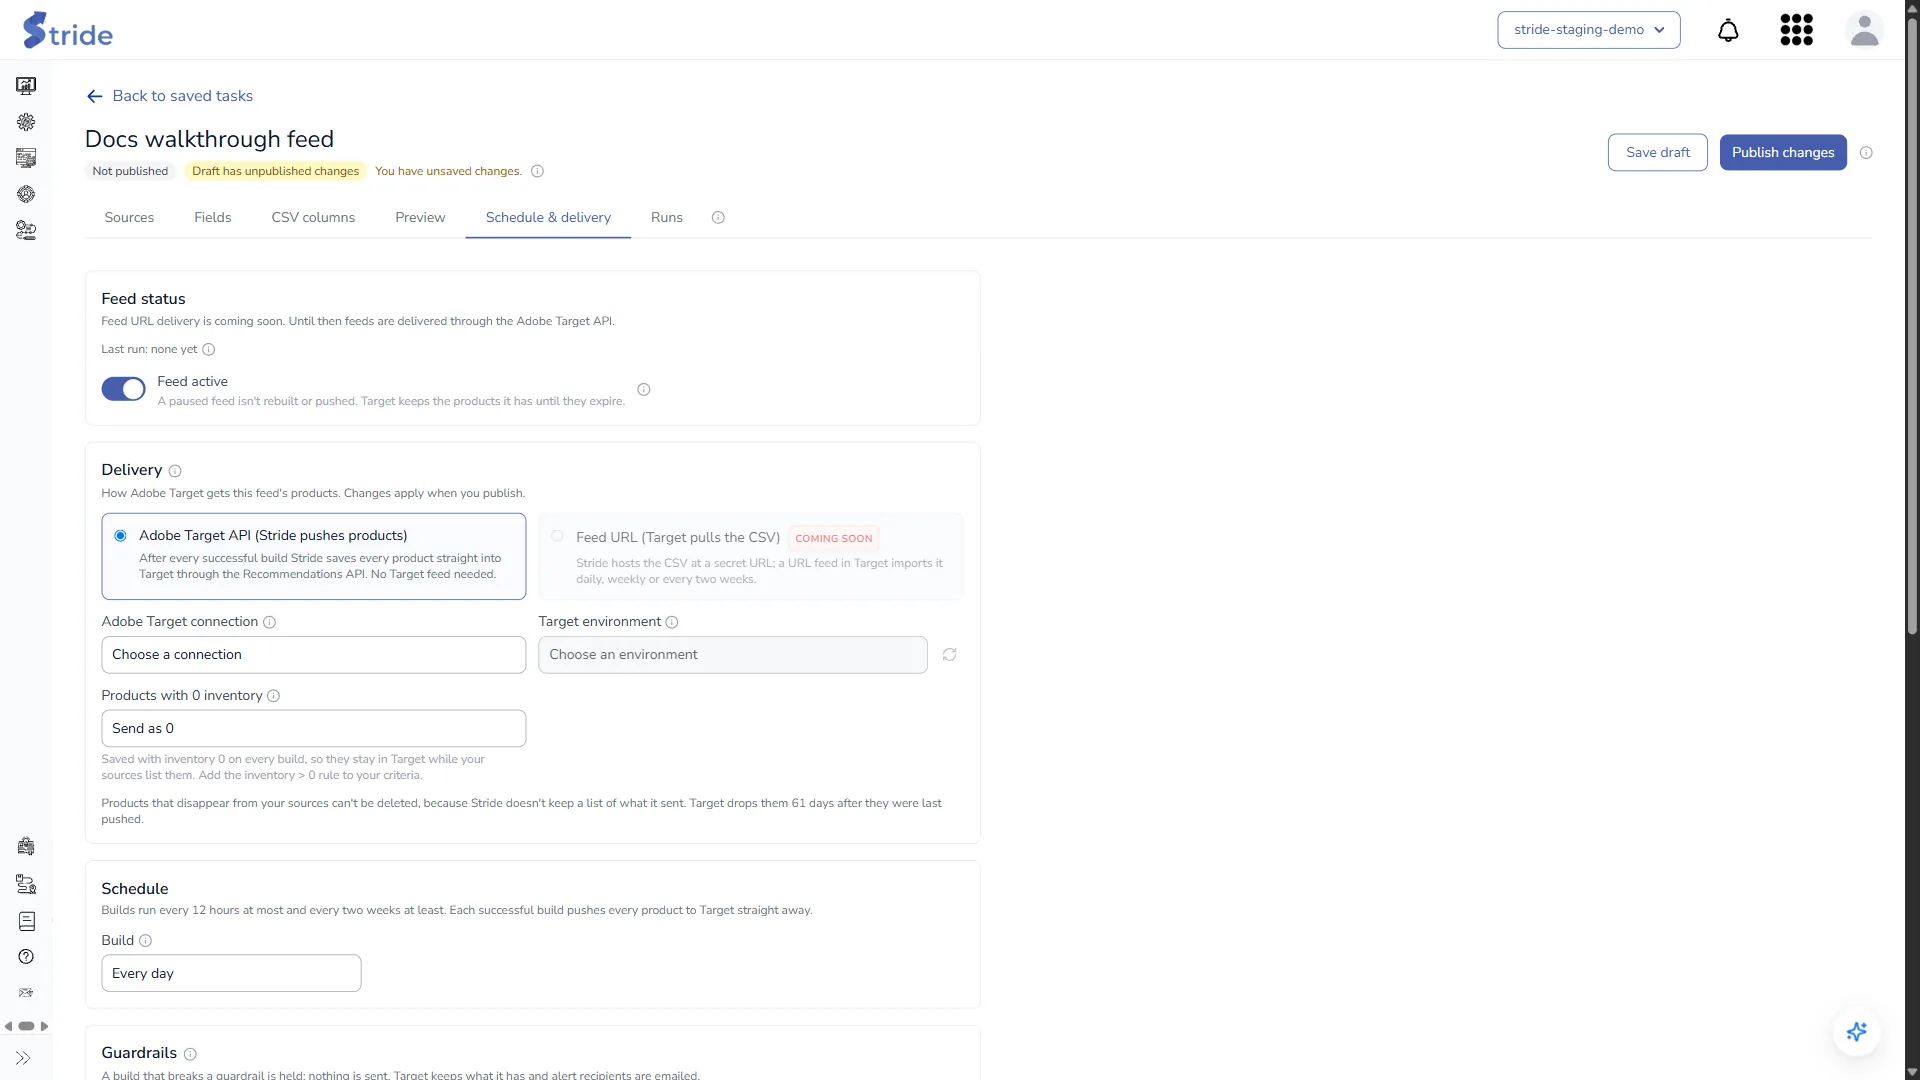
Task: Switch to the Sources tab
Action: click(x=129, y=218)
